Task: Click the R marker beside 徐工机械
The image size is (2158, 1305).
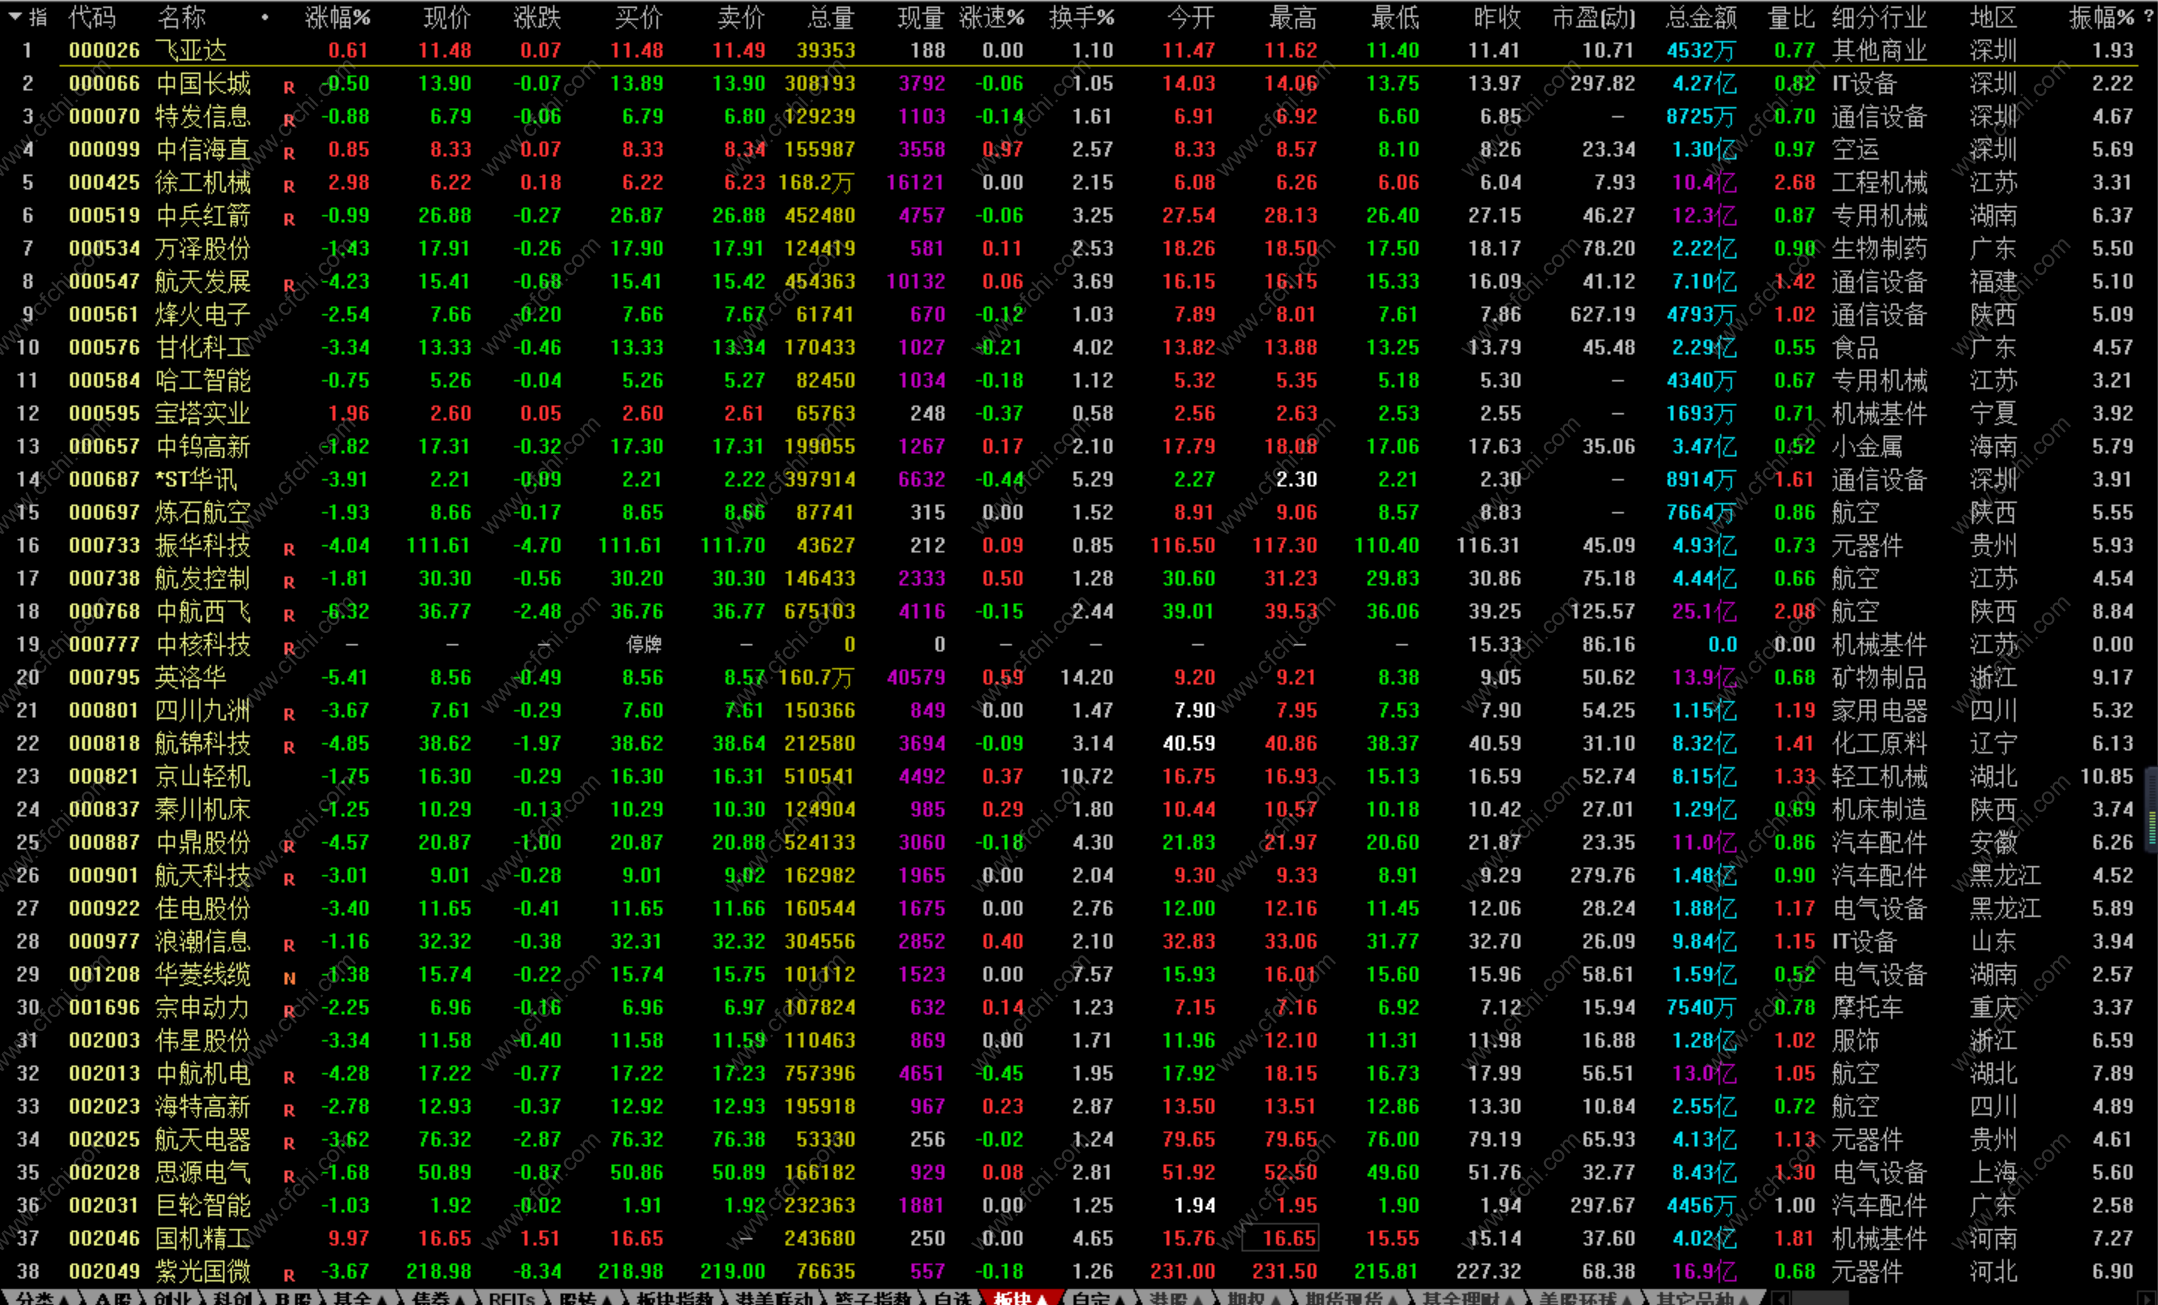Action: 289,187
